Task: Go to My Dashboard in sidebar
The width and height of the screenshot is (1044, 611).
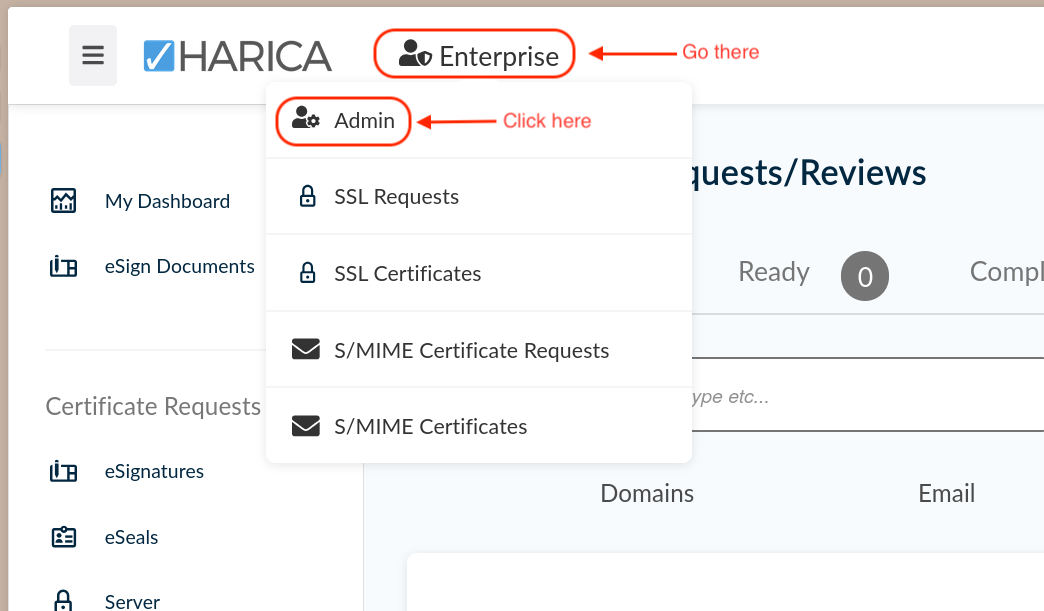Action: [x=167, y=201]
